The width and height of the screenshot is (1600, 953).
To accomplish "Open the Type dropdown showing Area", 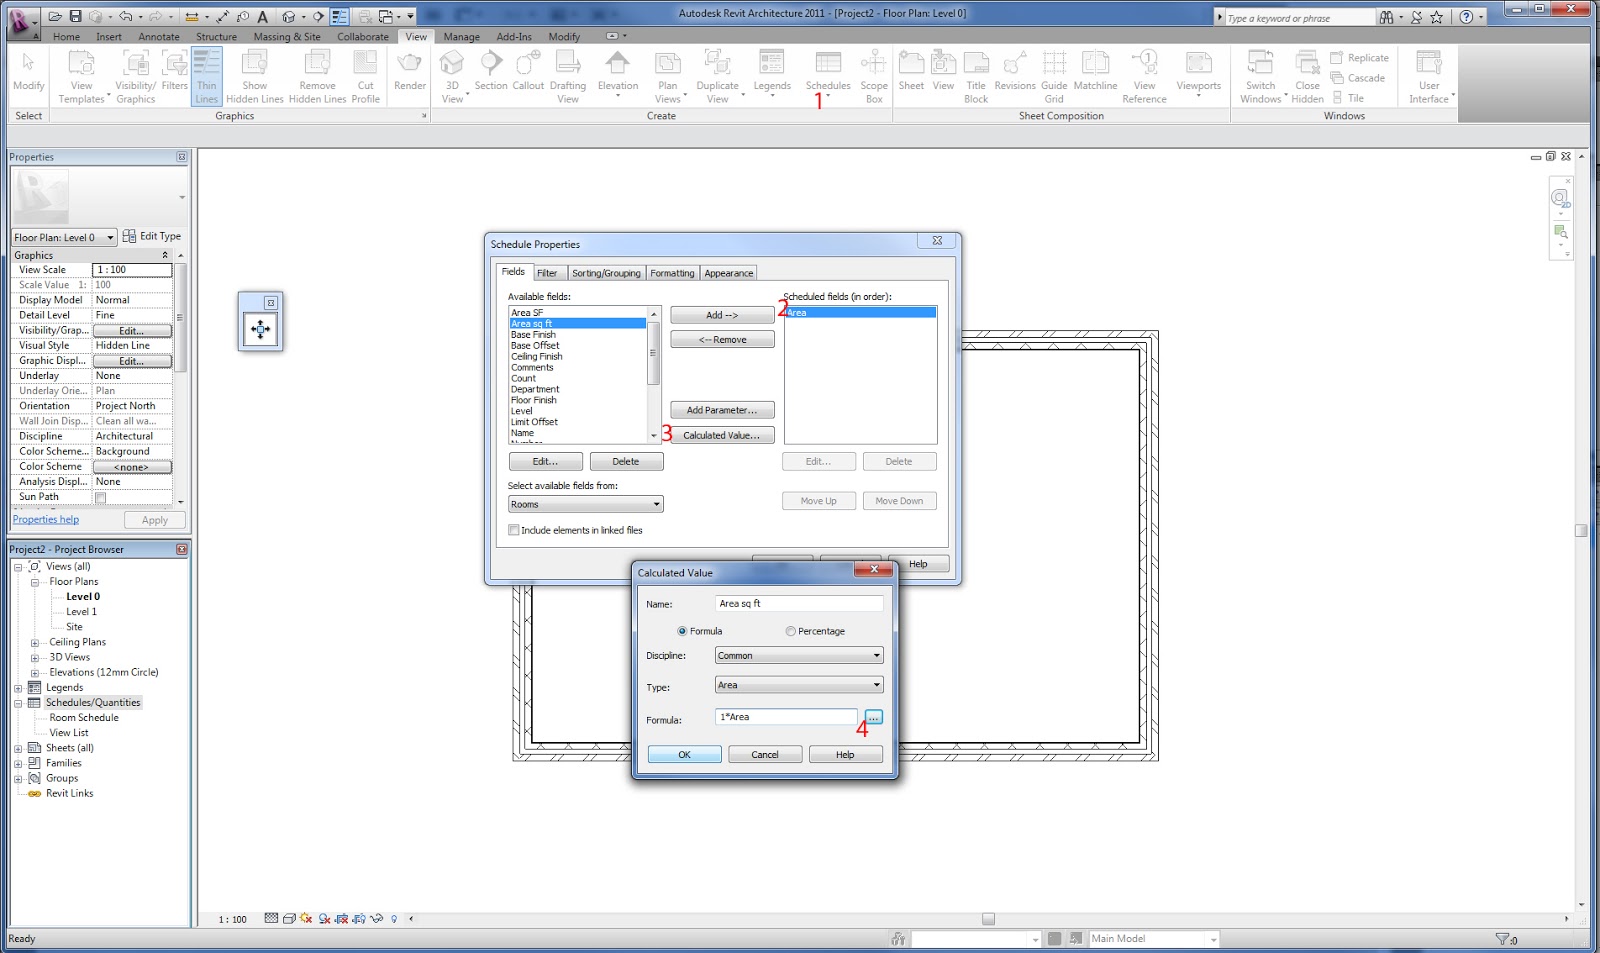I will 797,685.
